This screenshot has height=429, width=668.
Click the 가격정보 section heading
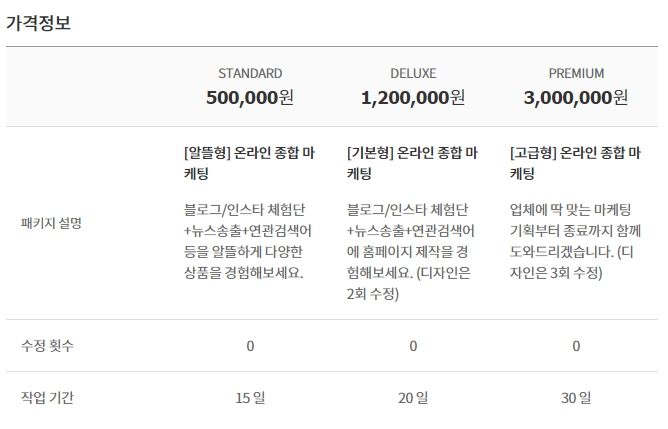38,23
